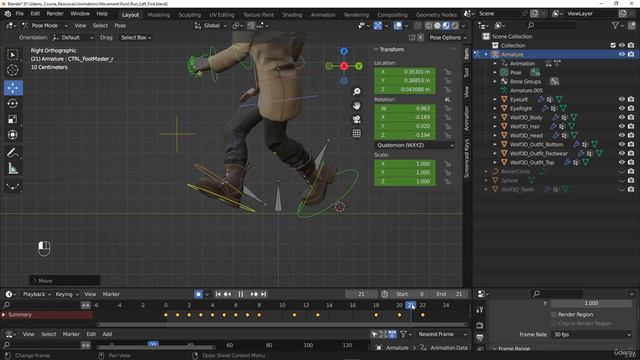This screenshot has width=640, height=360.
Task: Click the blue Z axis gizmo ball
Action: click(x=344, y=51)
